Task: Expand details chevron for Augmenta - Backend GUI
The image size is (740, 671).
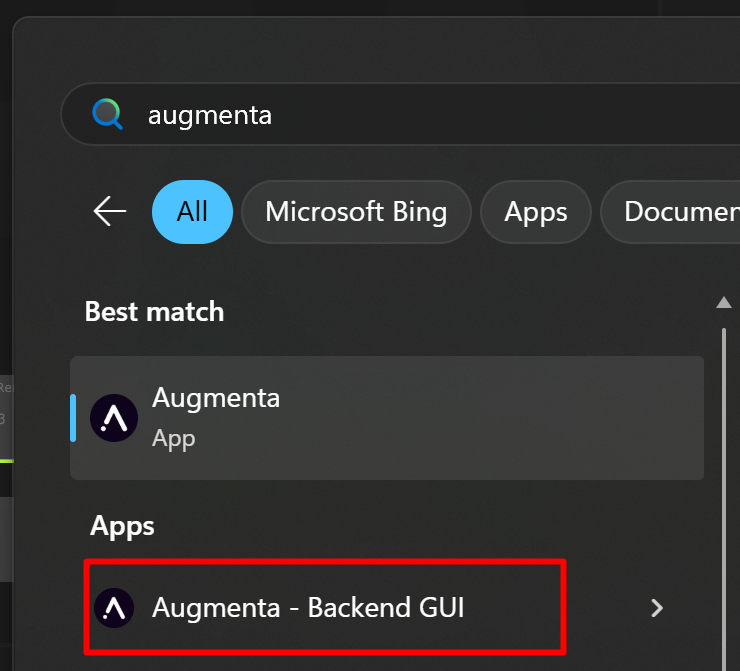Action: (656, 607)
